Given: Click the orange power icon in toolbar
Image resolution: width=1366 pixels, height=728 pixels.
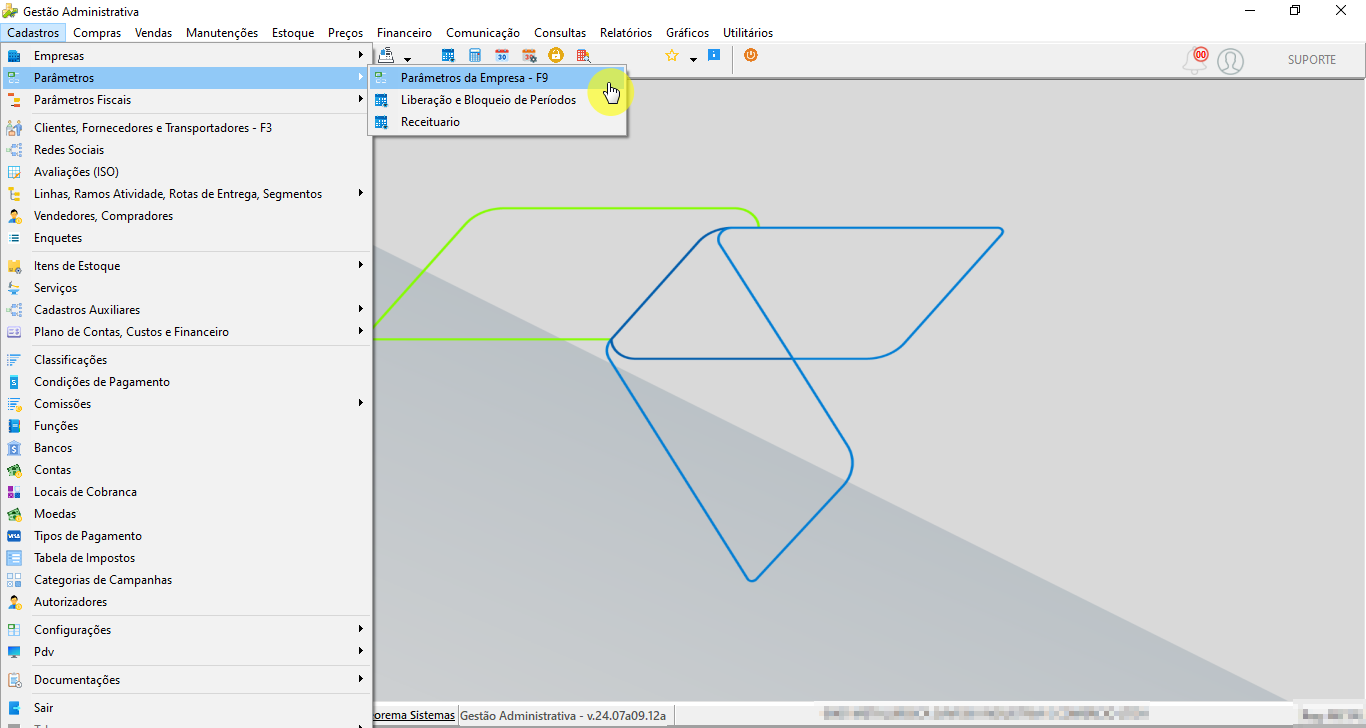Looking at the screenshot, I should (x=751, y=56).
